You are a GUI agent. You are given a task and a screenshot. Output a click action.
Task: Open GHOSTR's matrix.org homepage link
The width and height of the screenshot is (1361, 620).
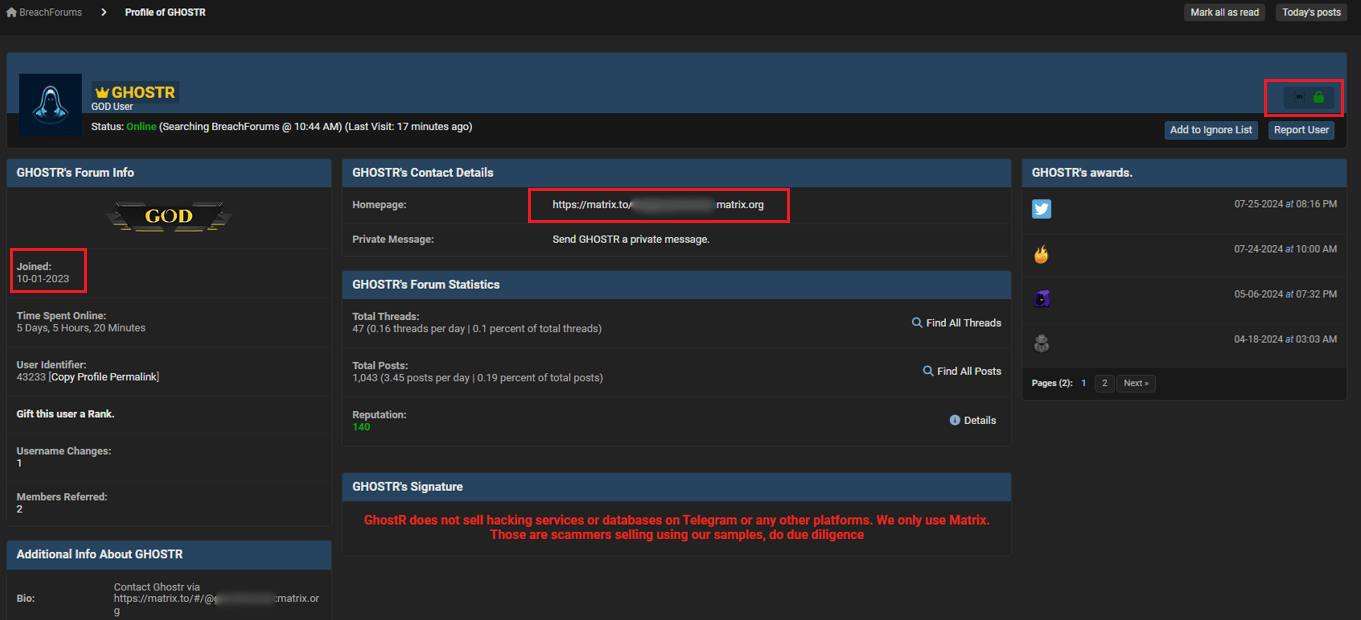click(x=658, y=204)
